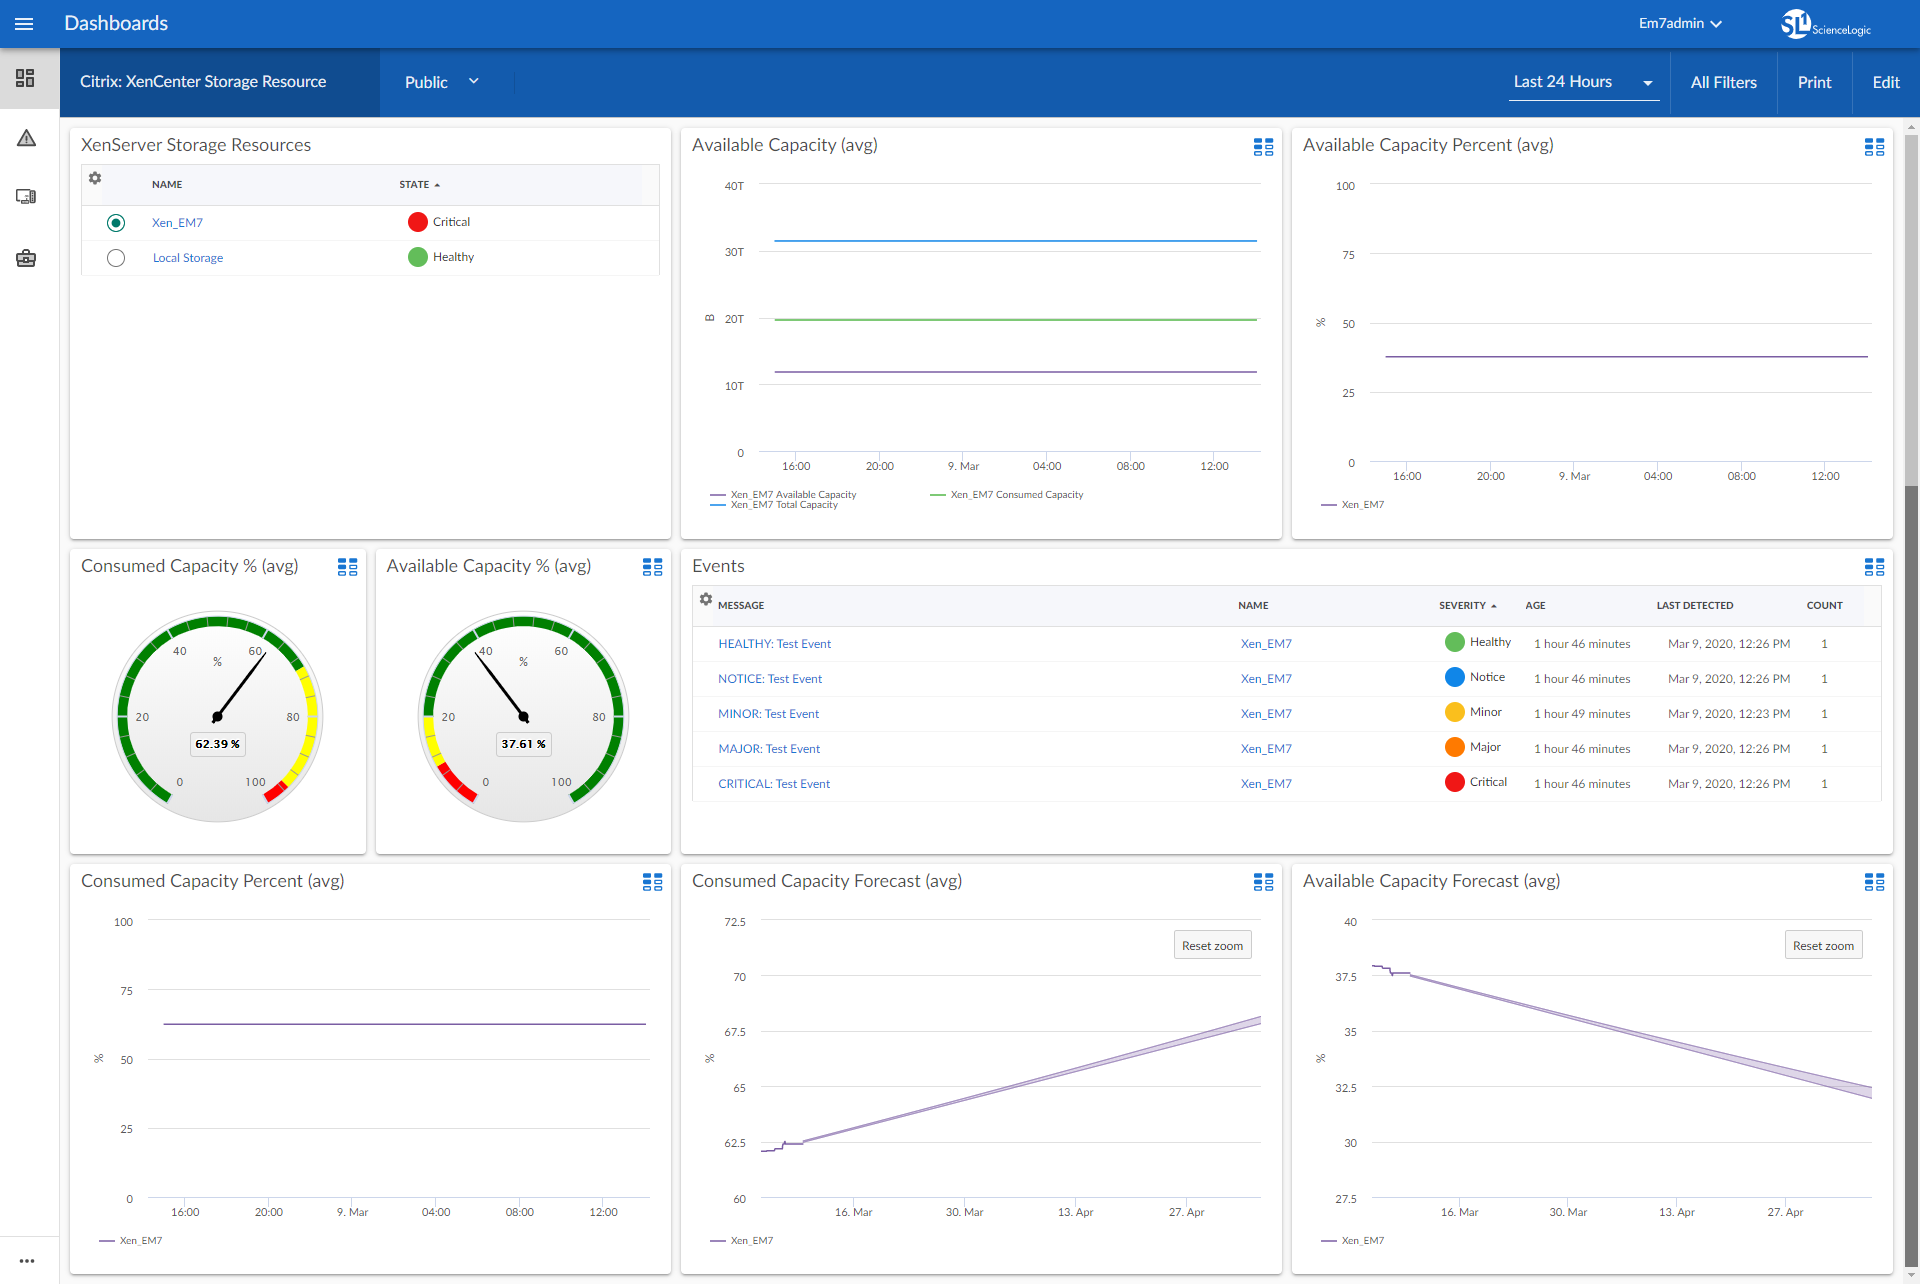Viewport: 1920px width, 1284px height.
Task: Open the Events widget options icon
Action: [x=1874, y=567]
